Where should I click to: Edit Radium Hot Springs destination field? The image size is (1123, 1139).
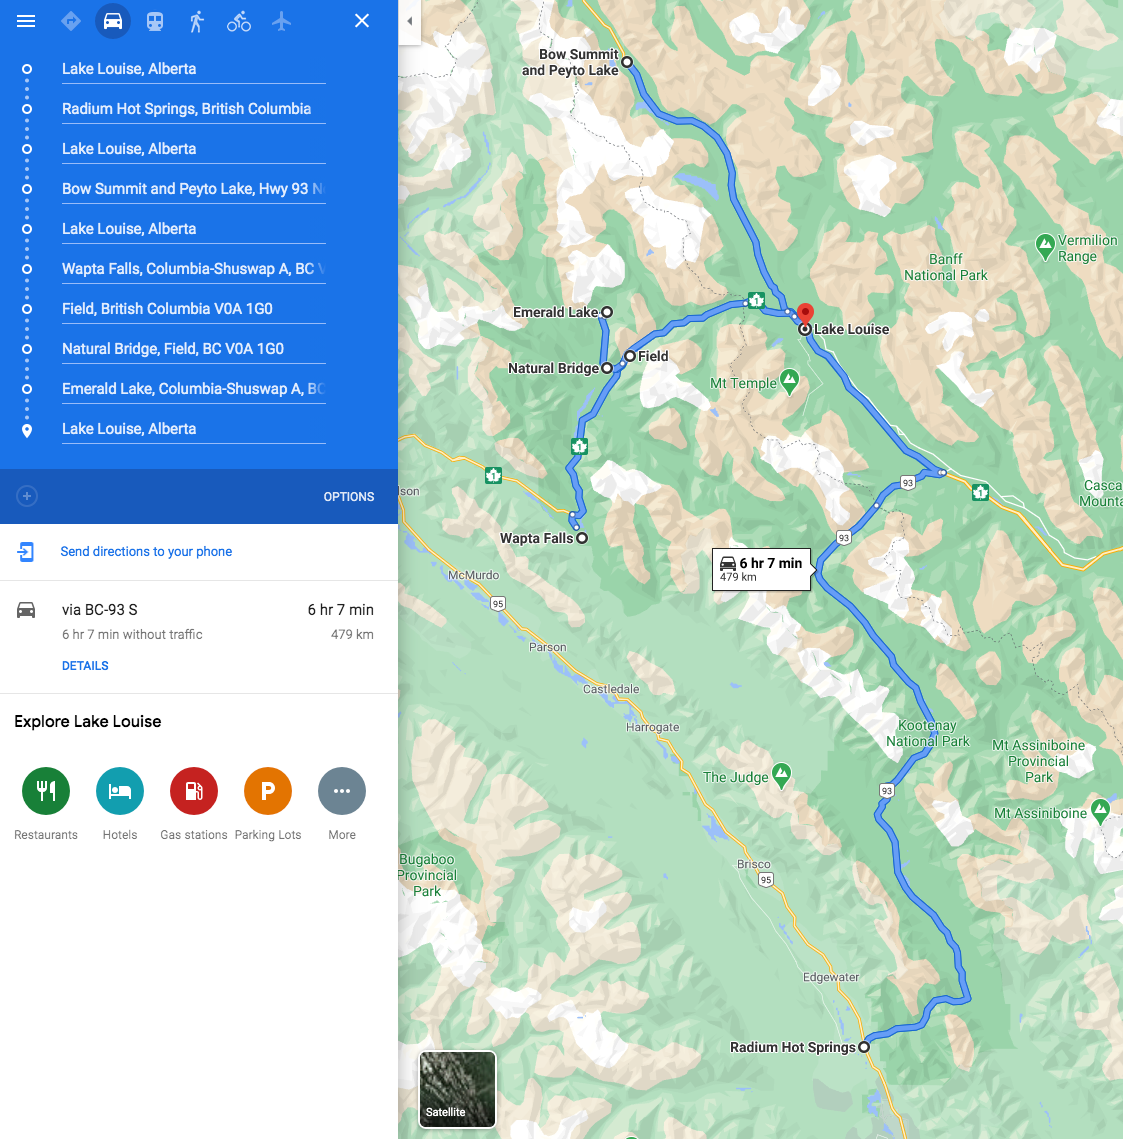click(193, 109)
